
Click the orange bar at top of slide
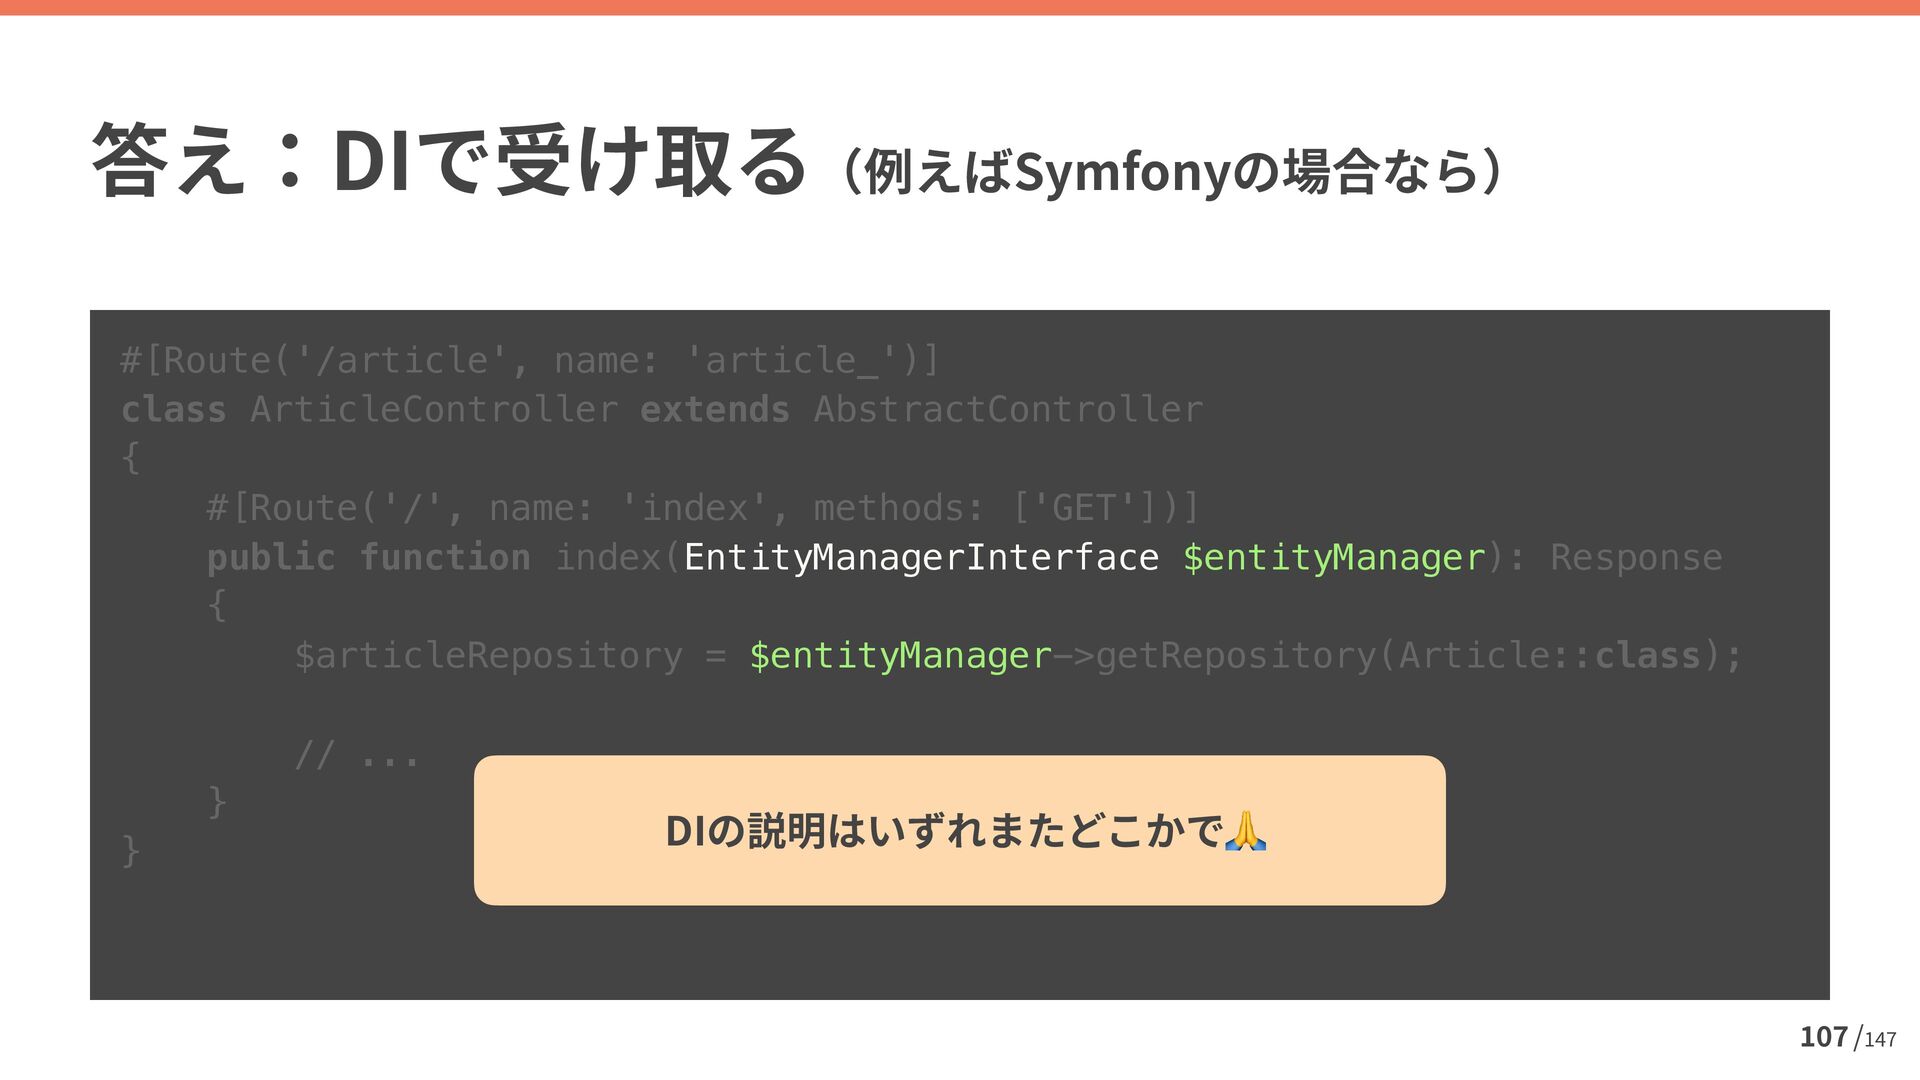(960, 7)
